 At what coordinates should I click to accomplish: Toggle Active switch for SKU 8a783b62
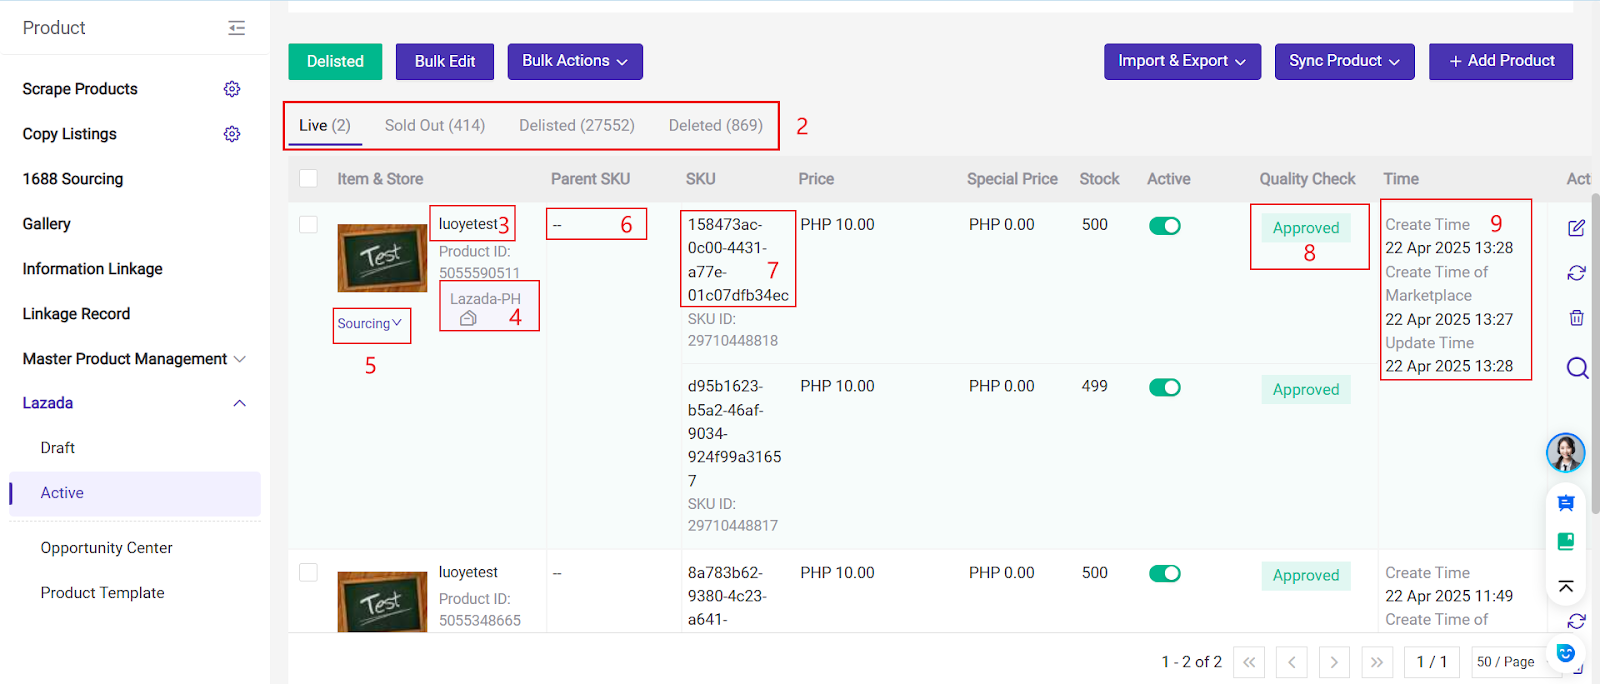tap(1165, 574)
